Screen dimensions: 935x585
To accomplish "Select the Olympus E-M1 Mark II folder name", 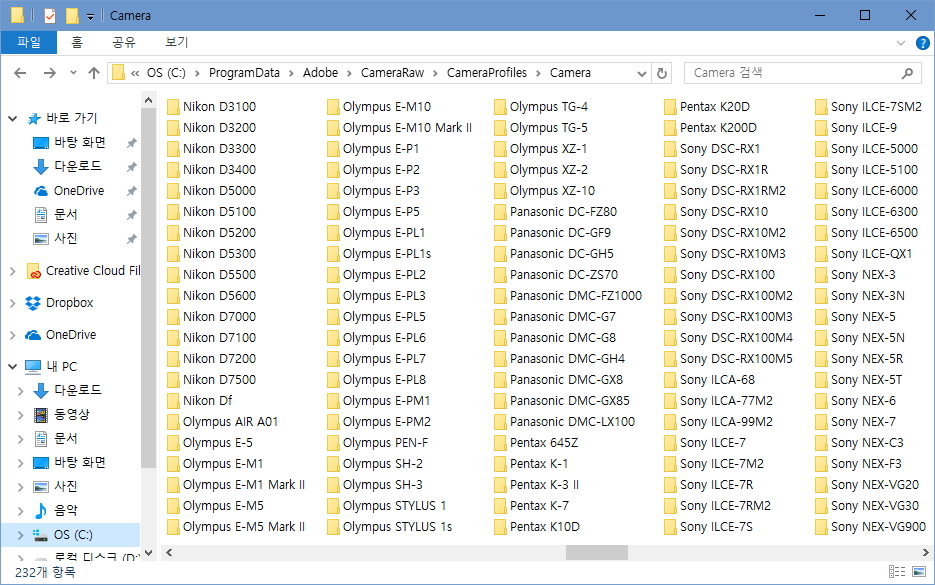I will point(244,485).
